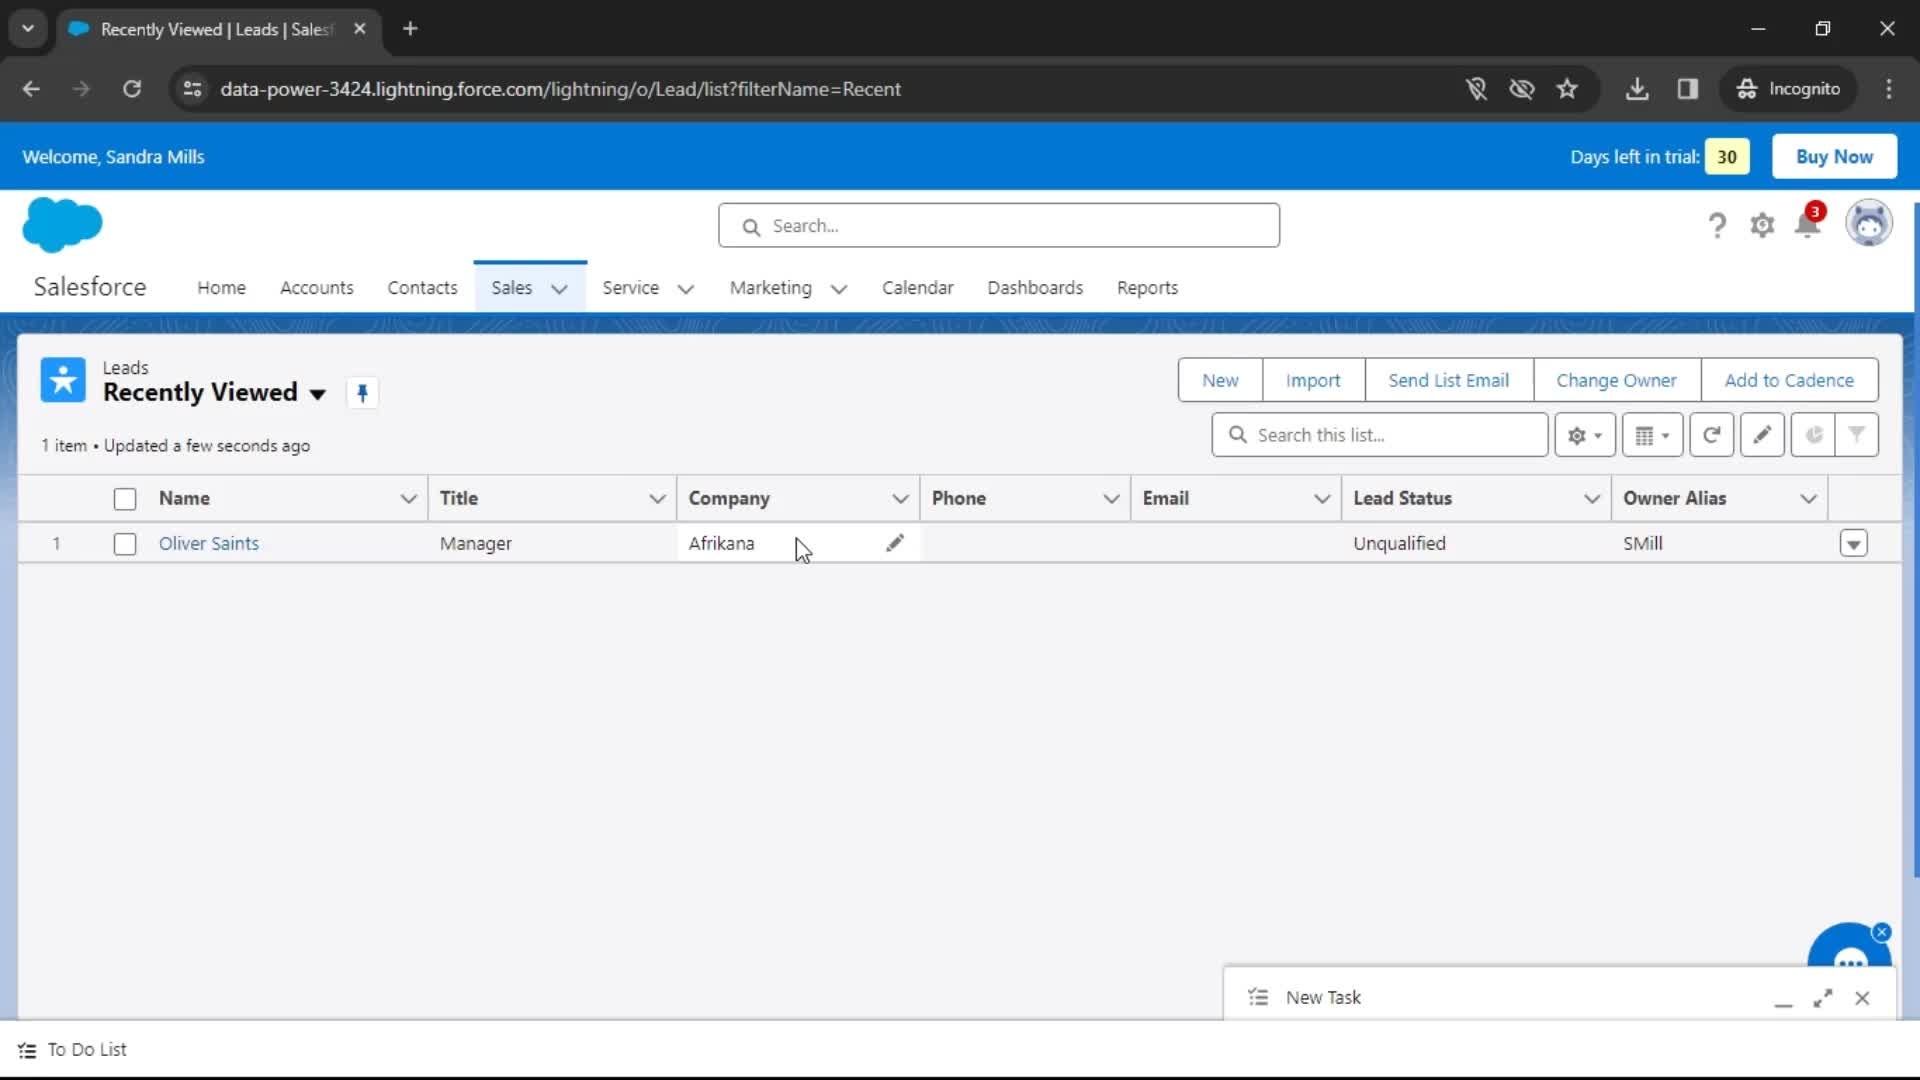Open the Recently Viewed list view dropdown

(318, 394)
